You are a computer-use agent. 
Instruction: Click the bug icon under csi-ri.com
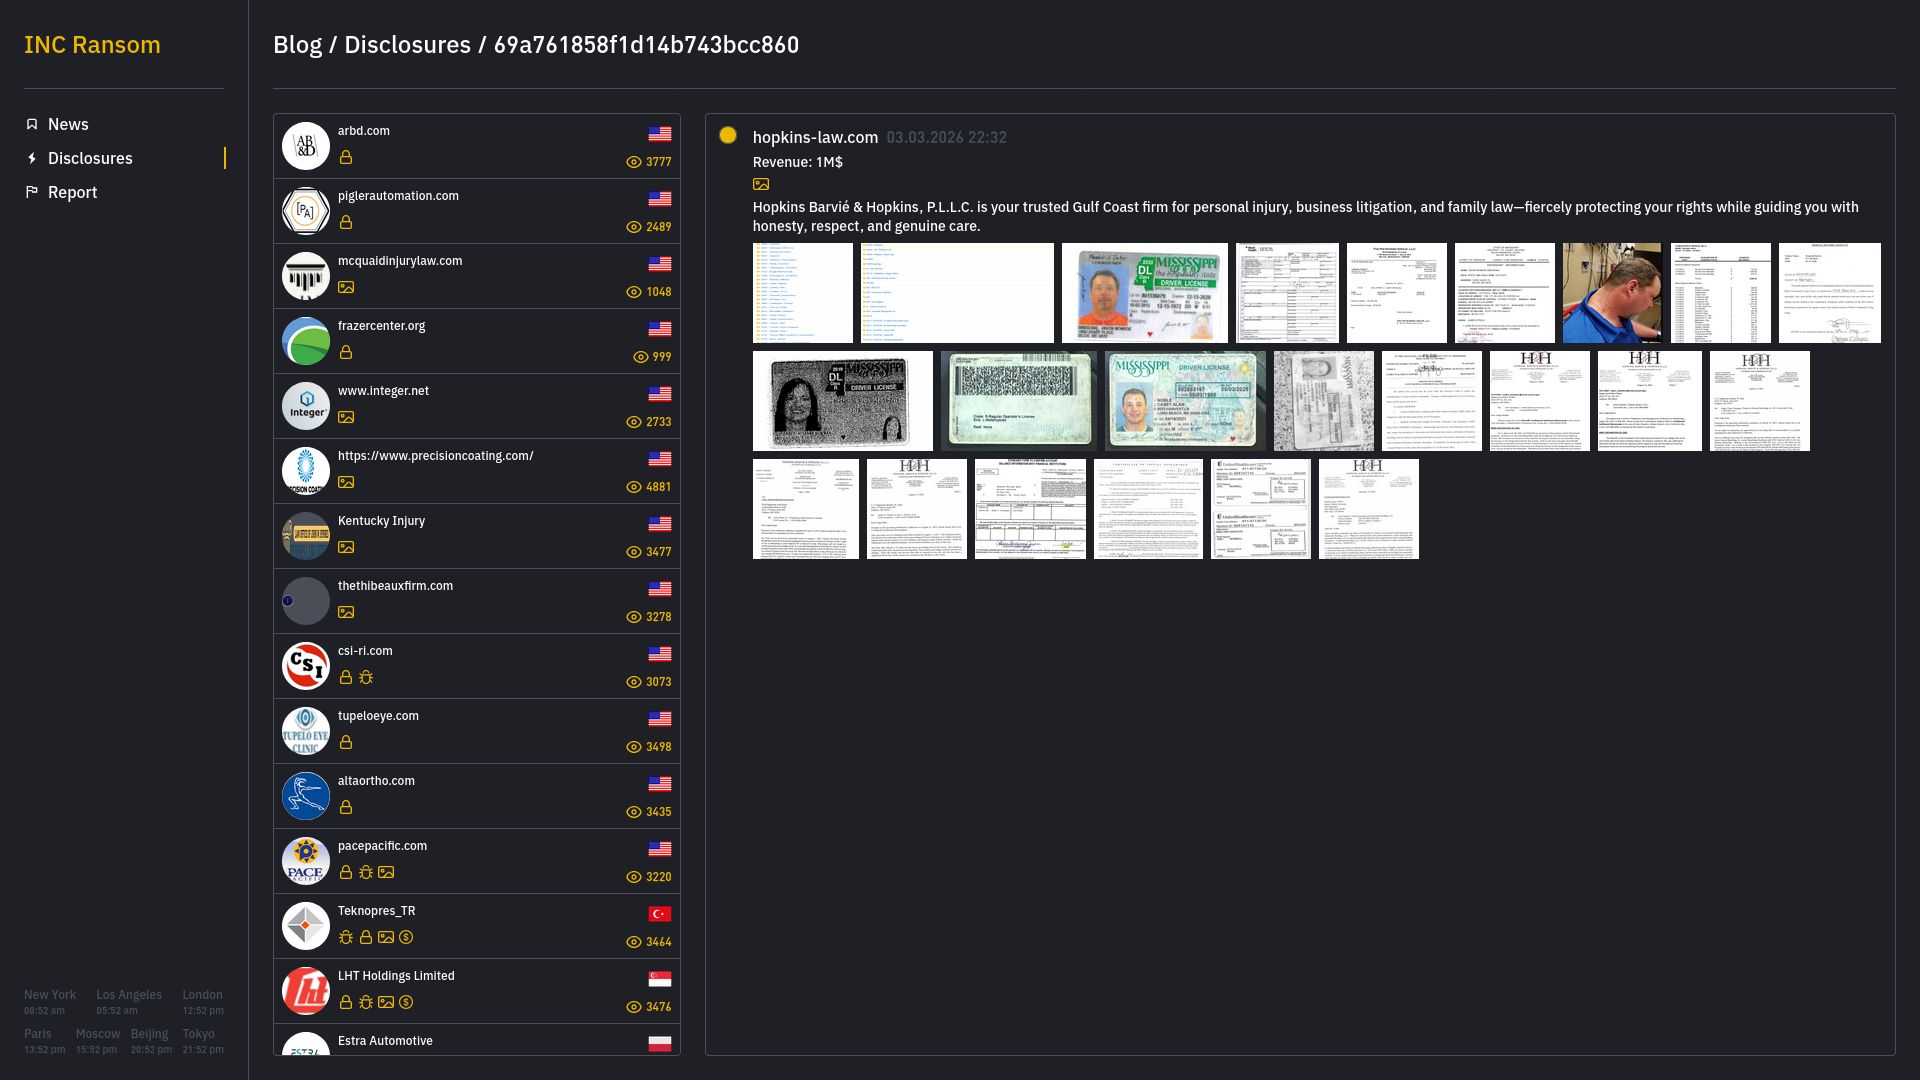[x=366, y=678]
